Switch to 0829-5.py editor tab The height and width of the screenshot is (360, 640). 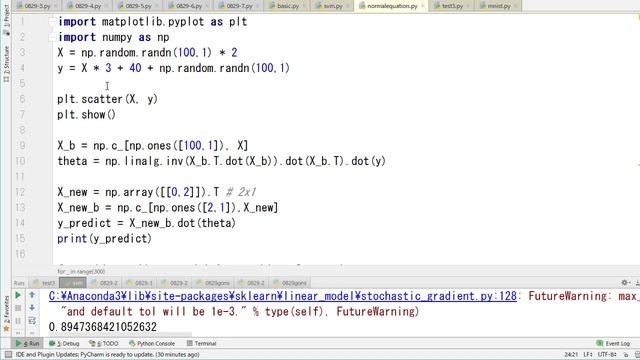[138, 6]
